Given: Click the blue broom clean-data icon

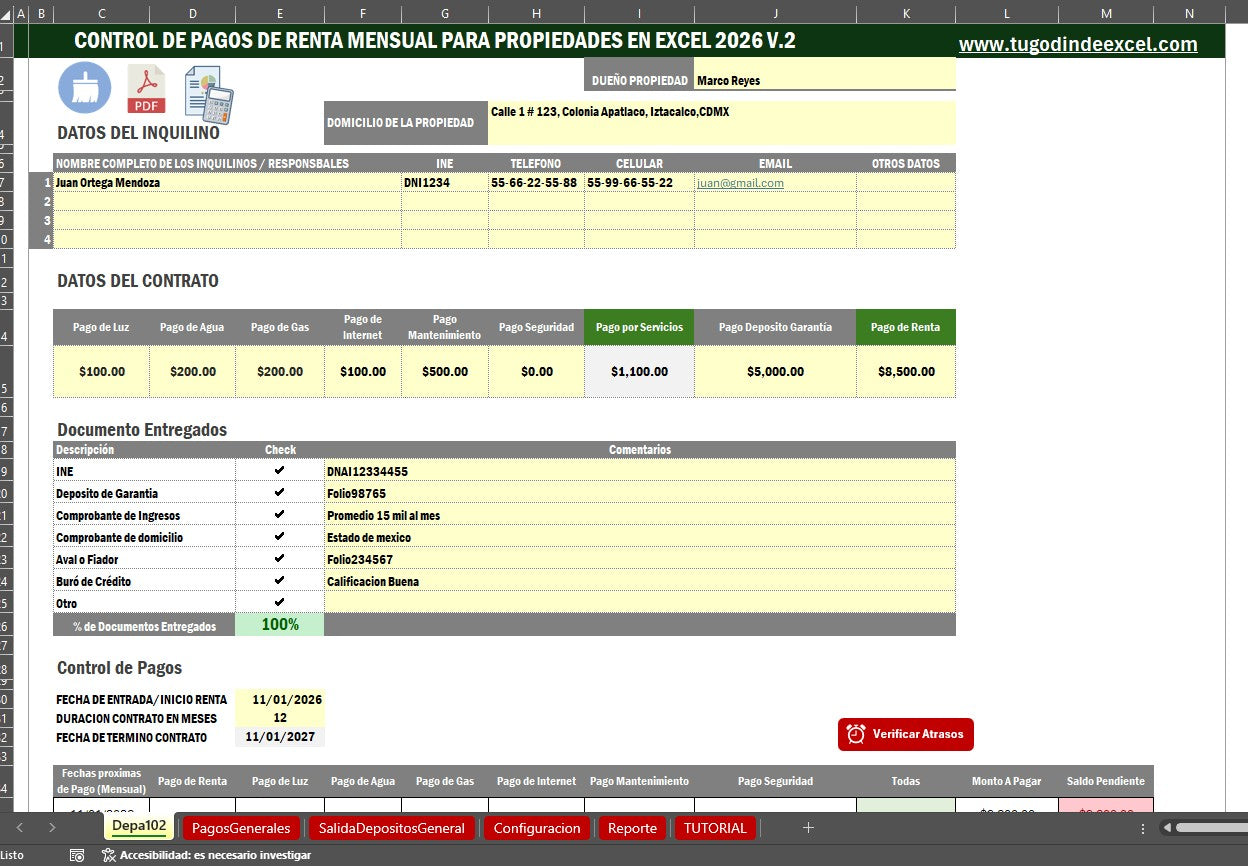Looking at the screenshot, I should click(84, 88).
